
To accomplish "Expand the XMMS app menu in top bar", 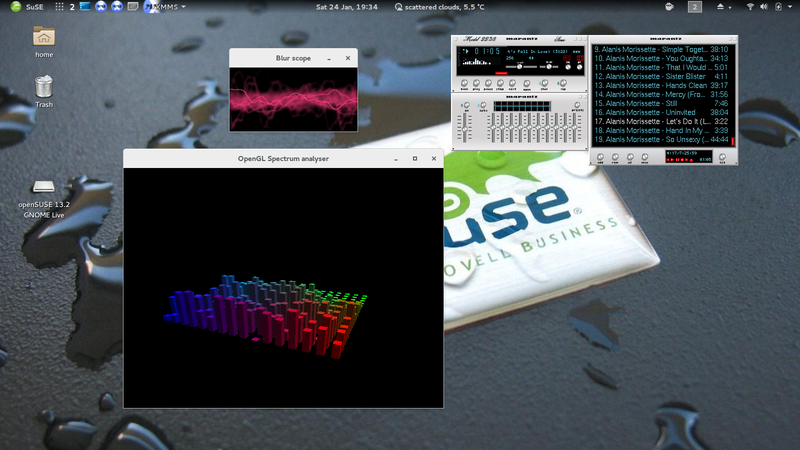I will (x=165, y=7).
